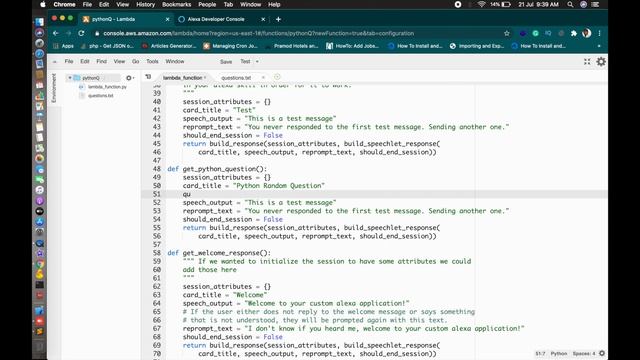Click the IQ extension icon
The width and height of the screenshot is (640, 360).
[x=548, y=33]
